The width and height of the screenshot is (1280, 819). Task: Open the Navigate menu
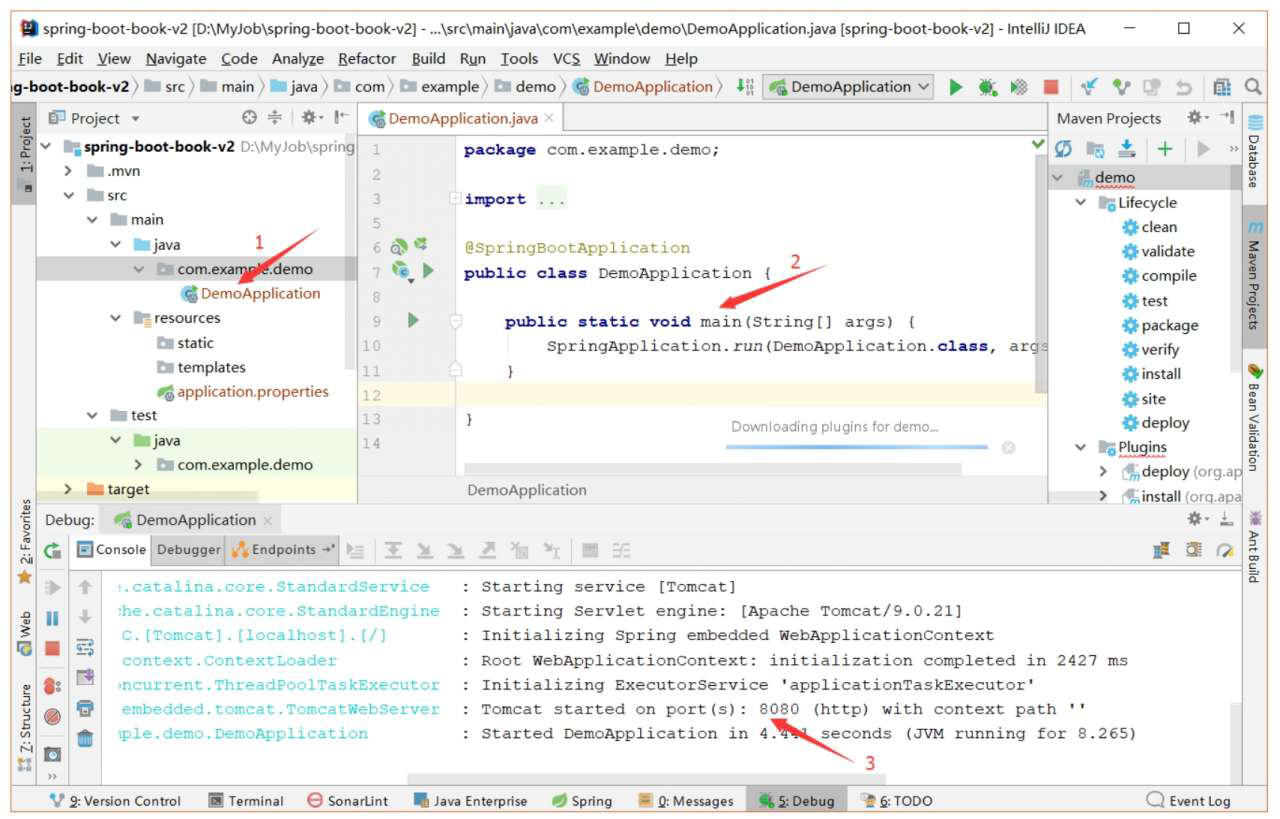pyautogui.click(x=176, y=59)
